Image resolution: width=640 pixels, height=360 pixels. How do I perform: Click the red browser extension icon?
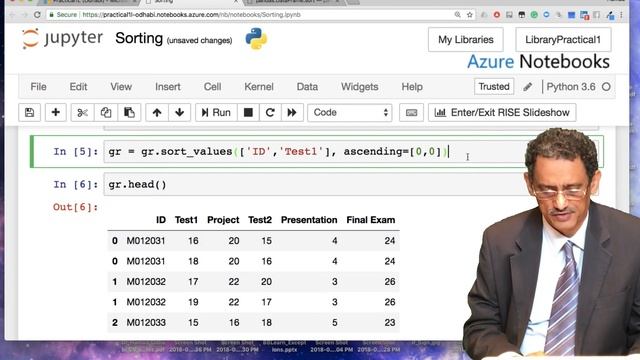(x=497, y=15)
